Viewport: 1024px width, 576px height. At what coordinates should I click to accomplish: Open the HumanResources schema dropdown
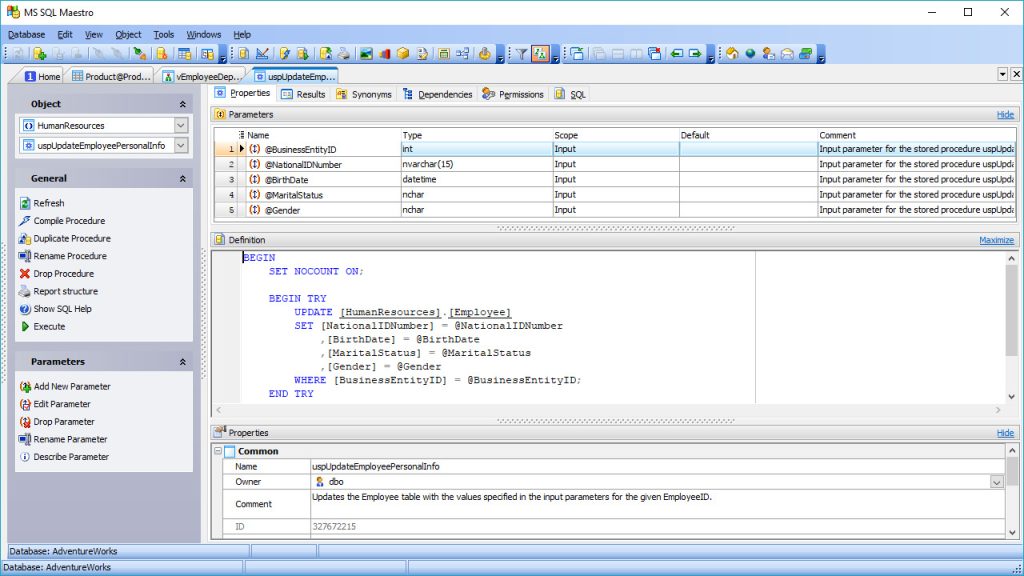180,124
